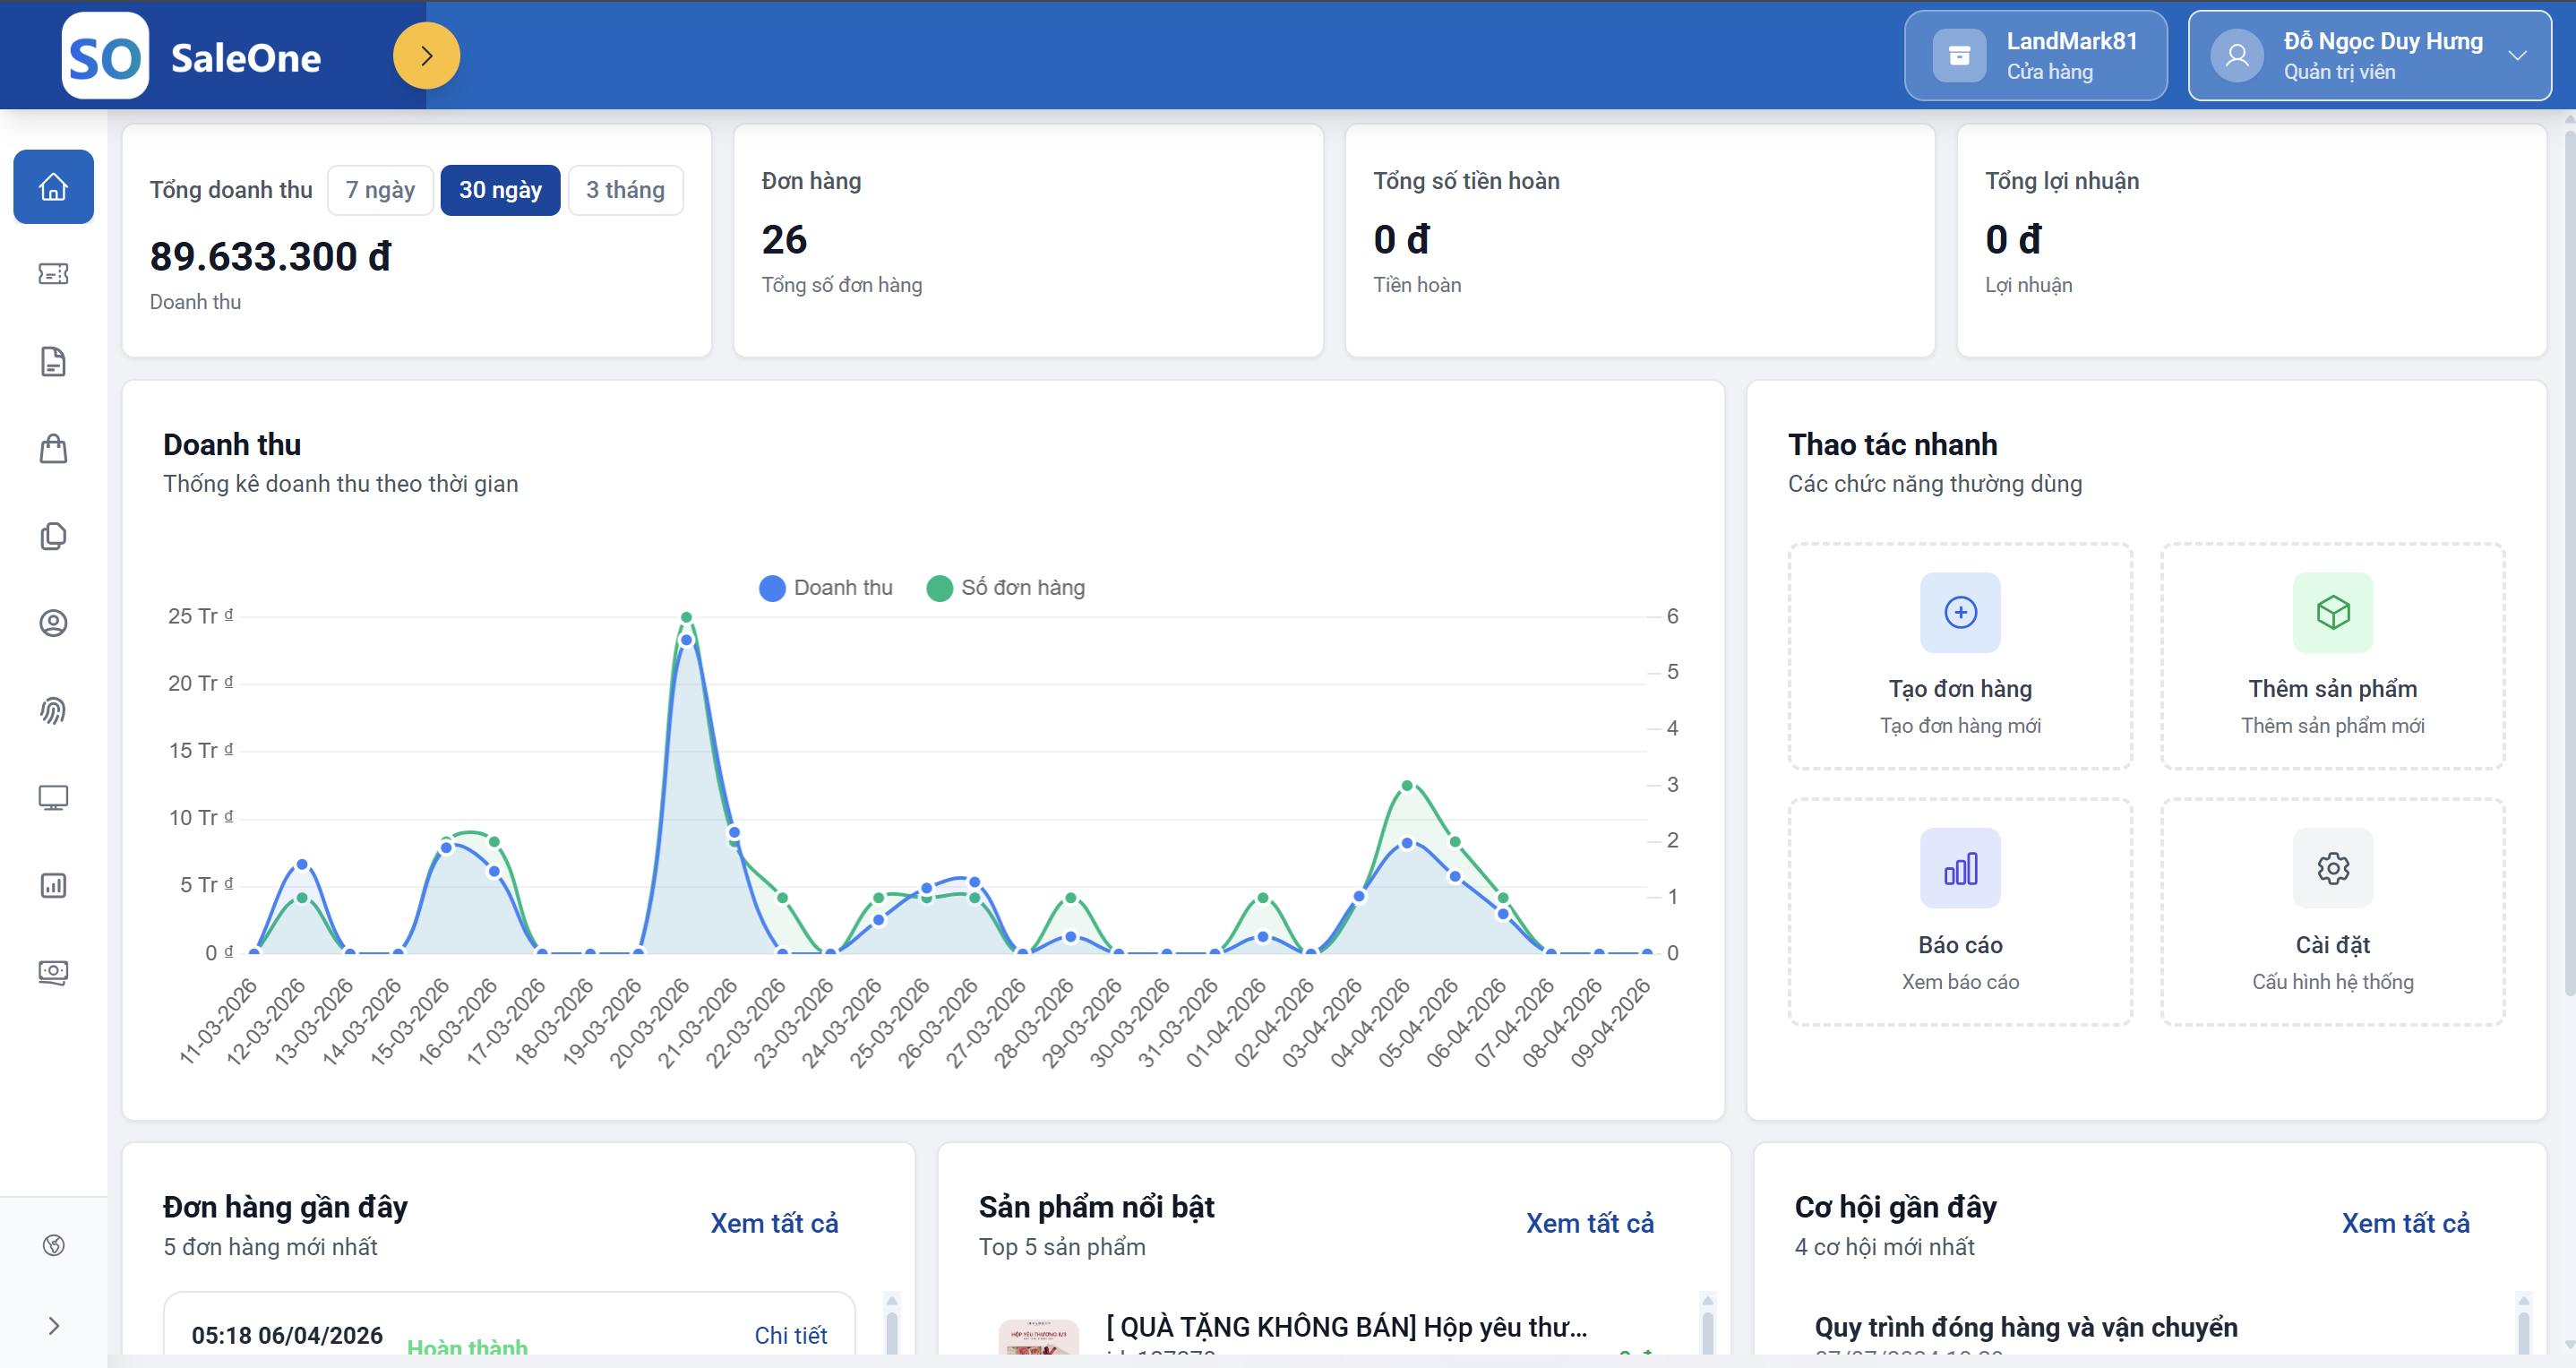
Task: Click the yellow arrow expand button
Action: [x=426, y=56]
